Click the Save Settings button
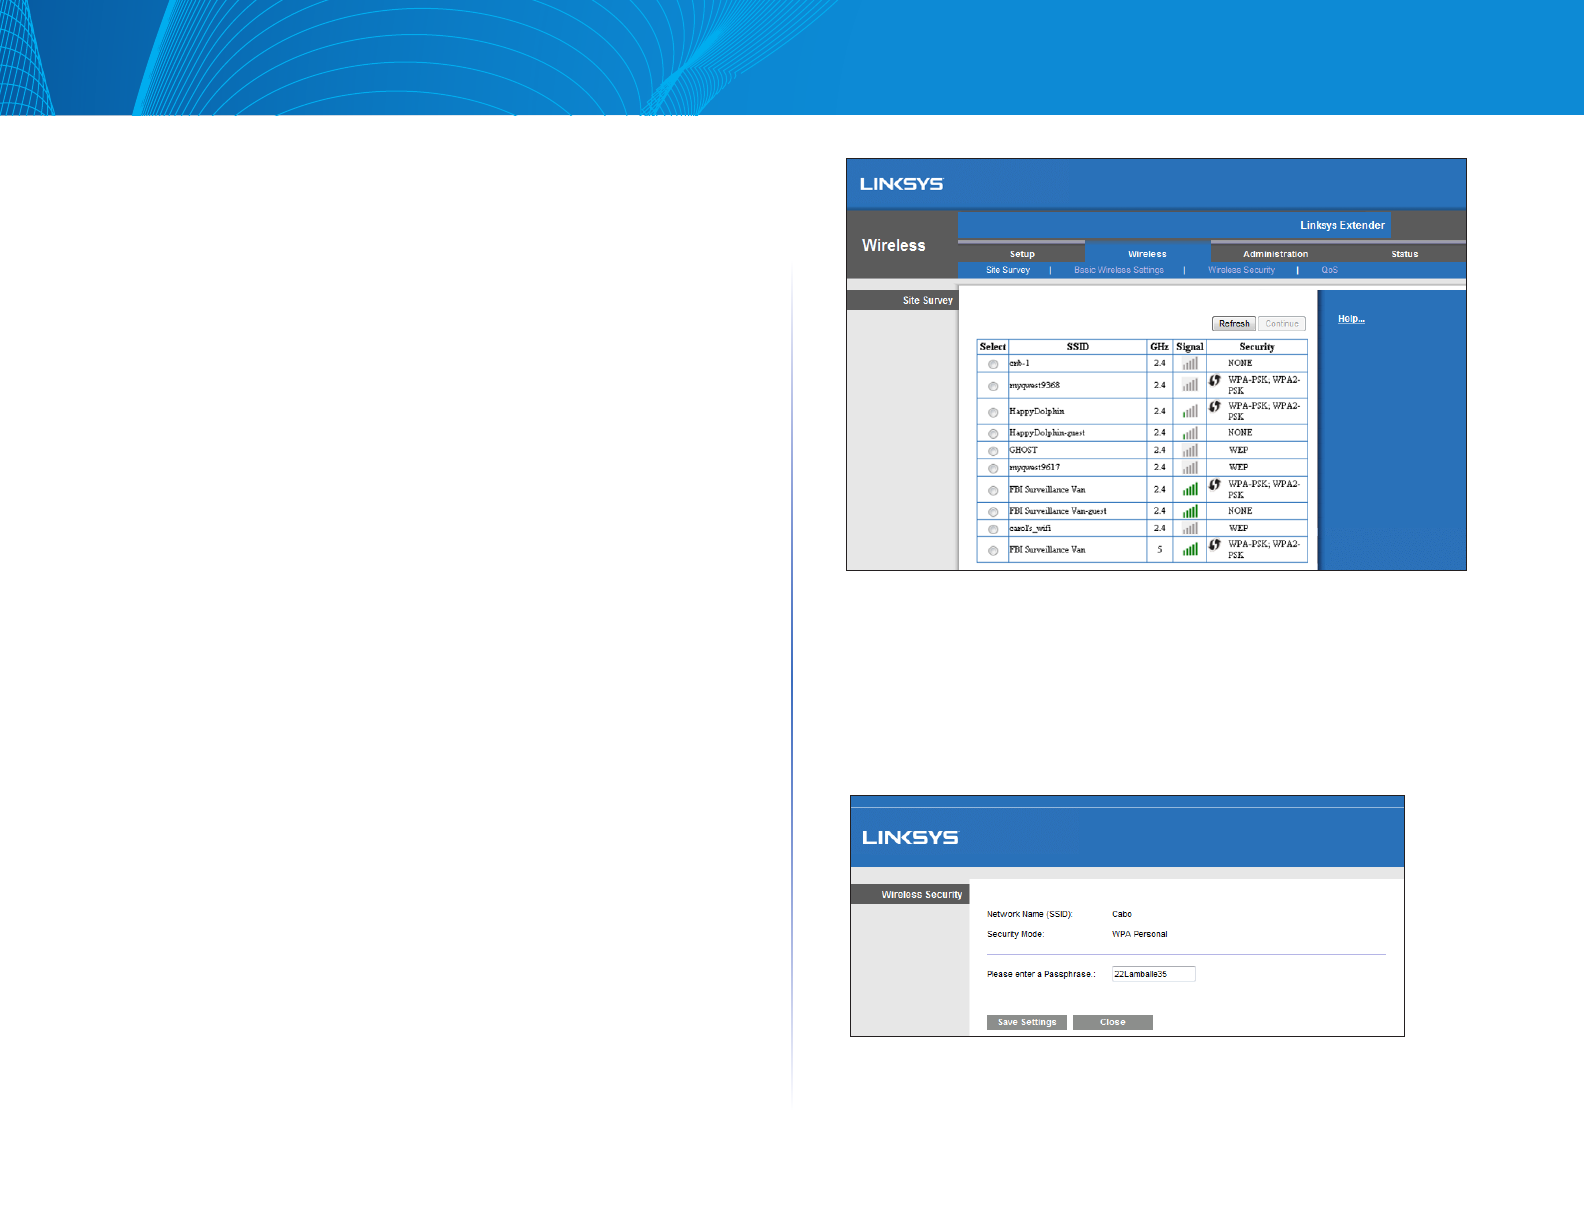Image resolution: width=1584 pixels, height=1224 pixels. [x=1027, y=1022]
